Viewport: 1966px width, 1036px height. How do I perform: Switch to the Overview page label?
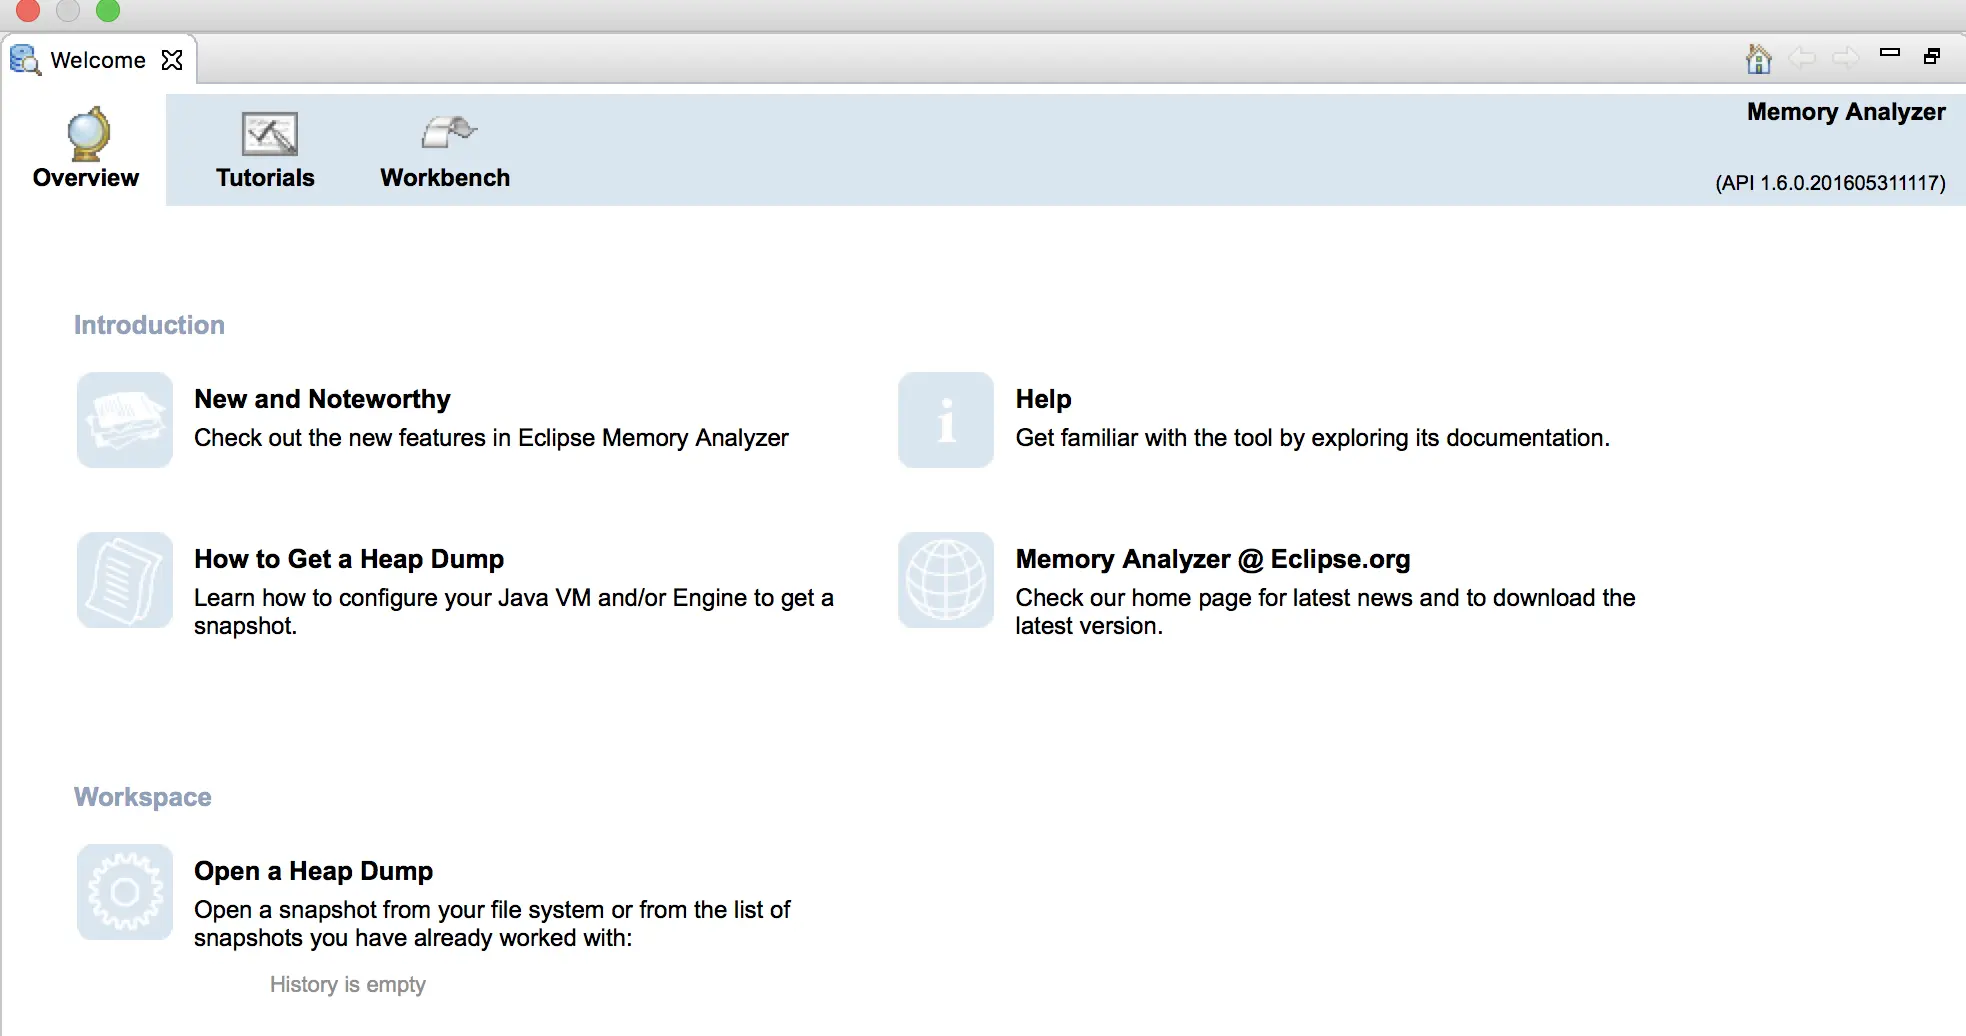pyautogui.click(x=86, y=178)
